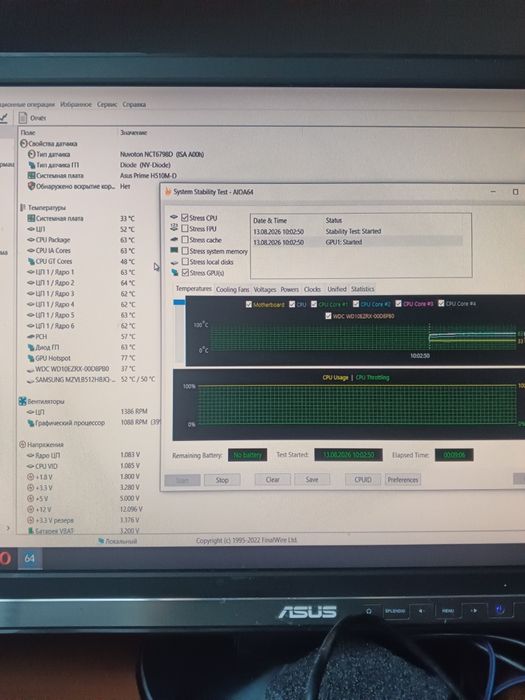Click the Значение column header

[133, 133]
